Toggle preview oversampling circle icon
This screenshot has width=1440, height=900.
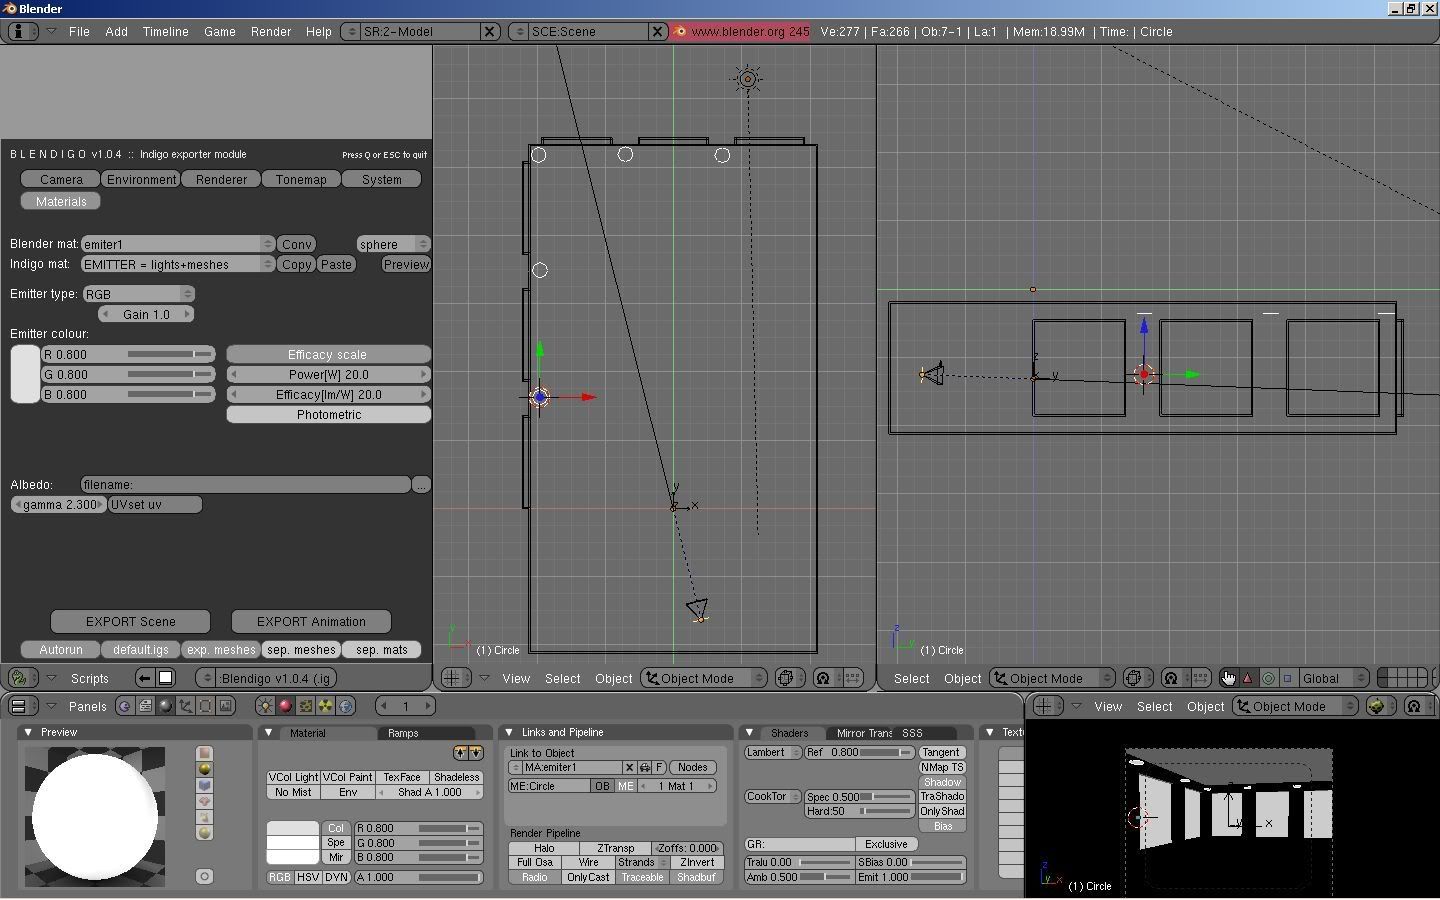click(x=204, y=876)
